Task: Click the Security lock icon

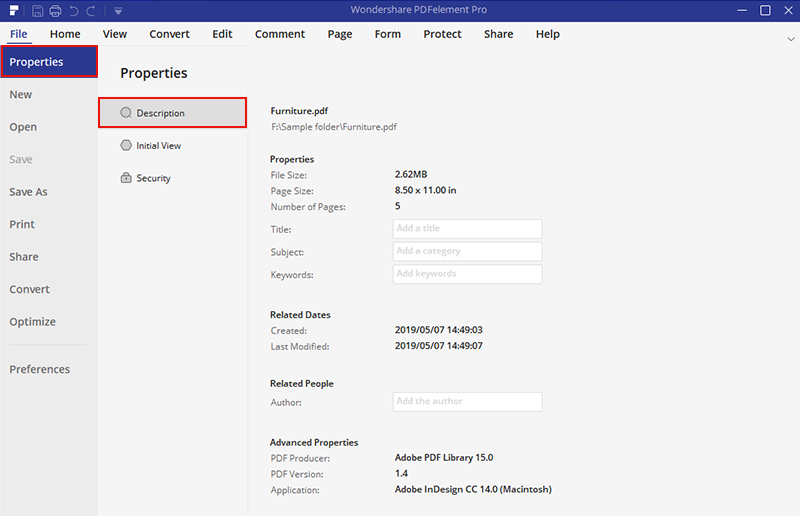Action: [126, 178]
